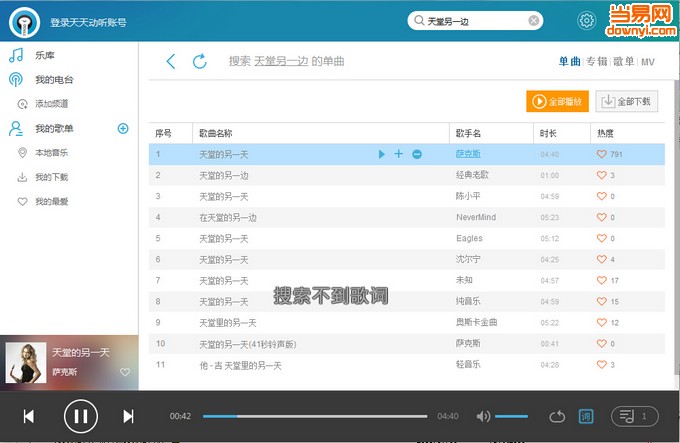Select song 在天堂的另一边 in row 4
Screen dimensions: 680x443
click(x=228, y=218)
